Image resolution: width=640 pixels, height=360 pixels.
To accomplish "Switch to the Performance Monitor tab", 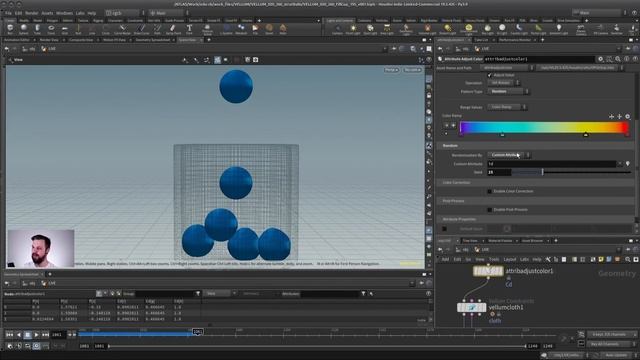I will point(515,40).
